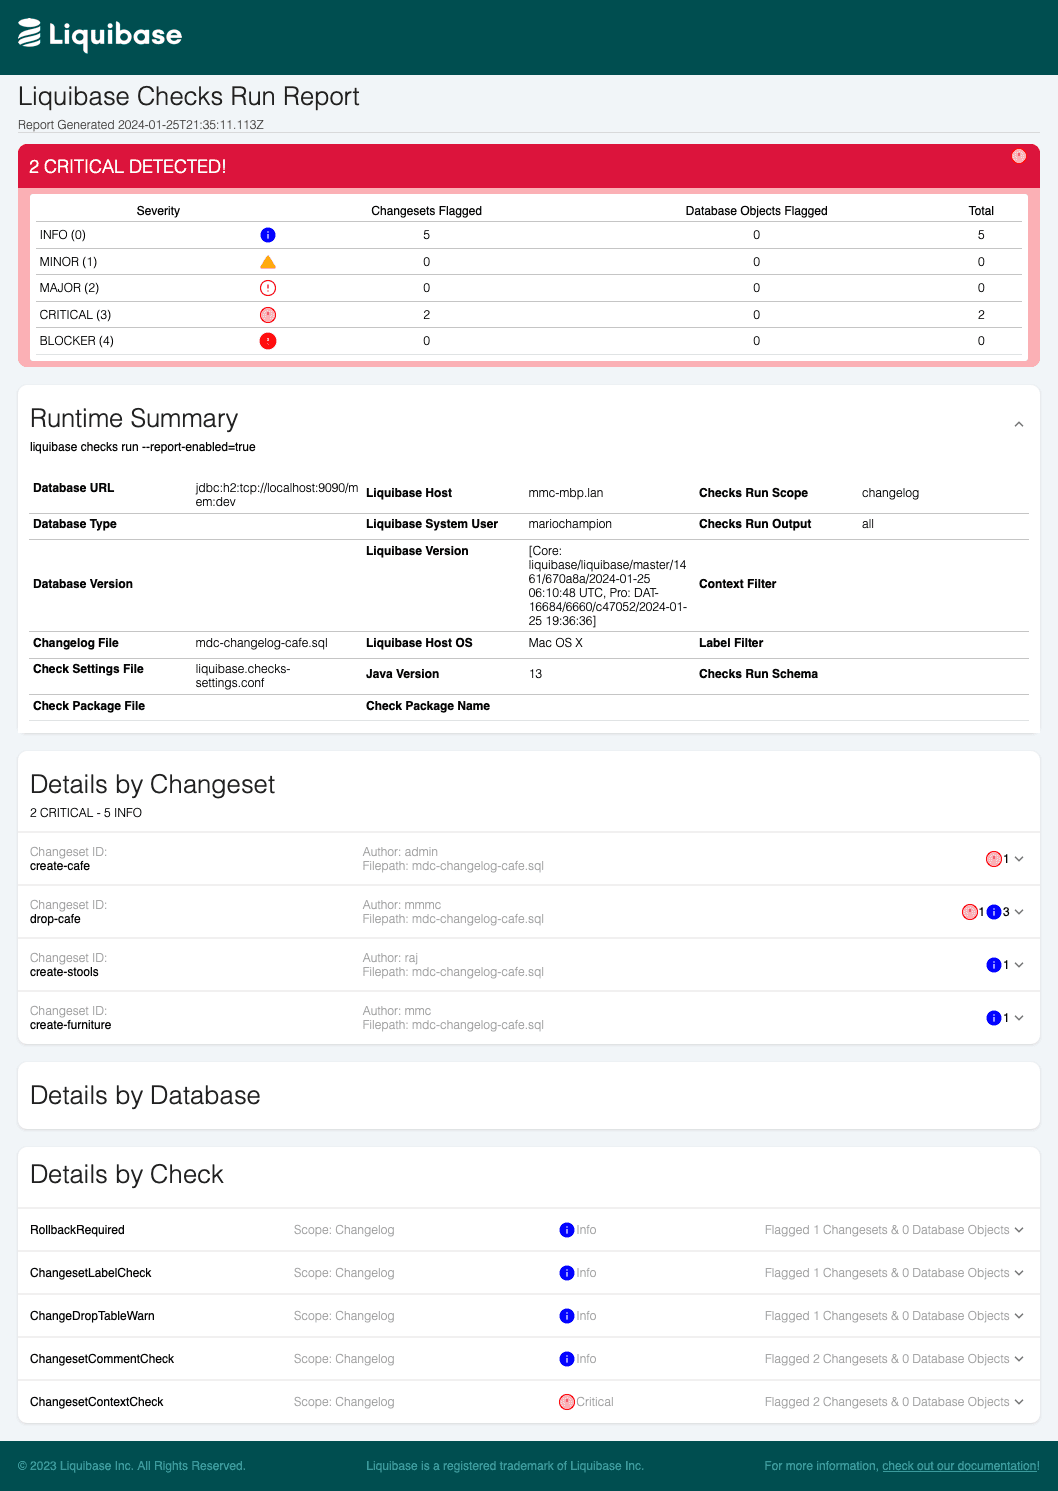This screenshot has width=1058, height=1491.
Task: Expand the drop-cafe changeset details
Action: pos(1018,911)
